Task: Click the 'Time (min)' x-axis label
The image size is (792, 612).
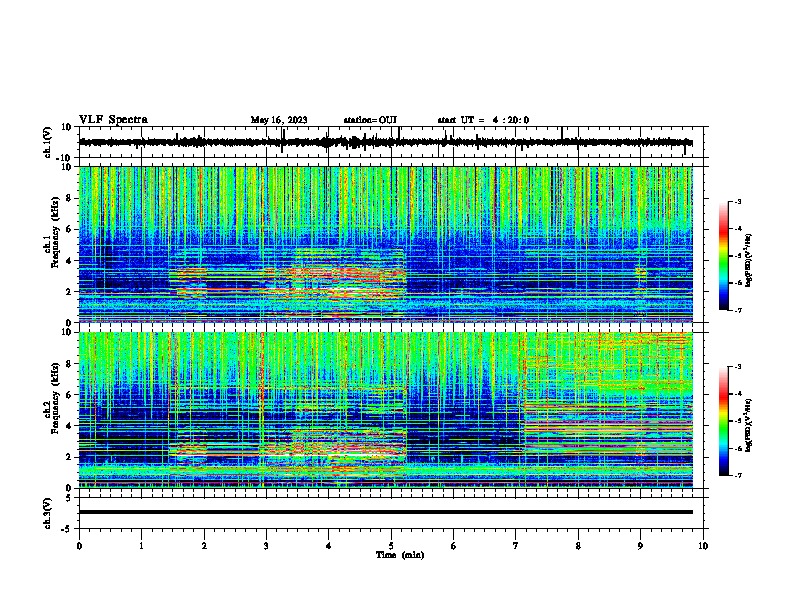Action: point(400,555)
